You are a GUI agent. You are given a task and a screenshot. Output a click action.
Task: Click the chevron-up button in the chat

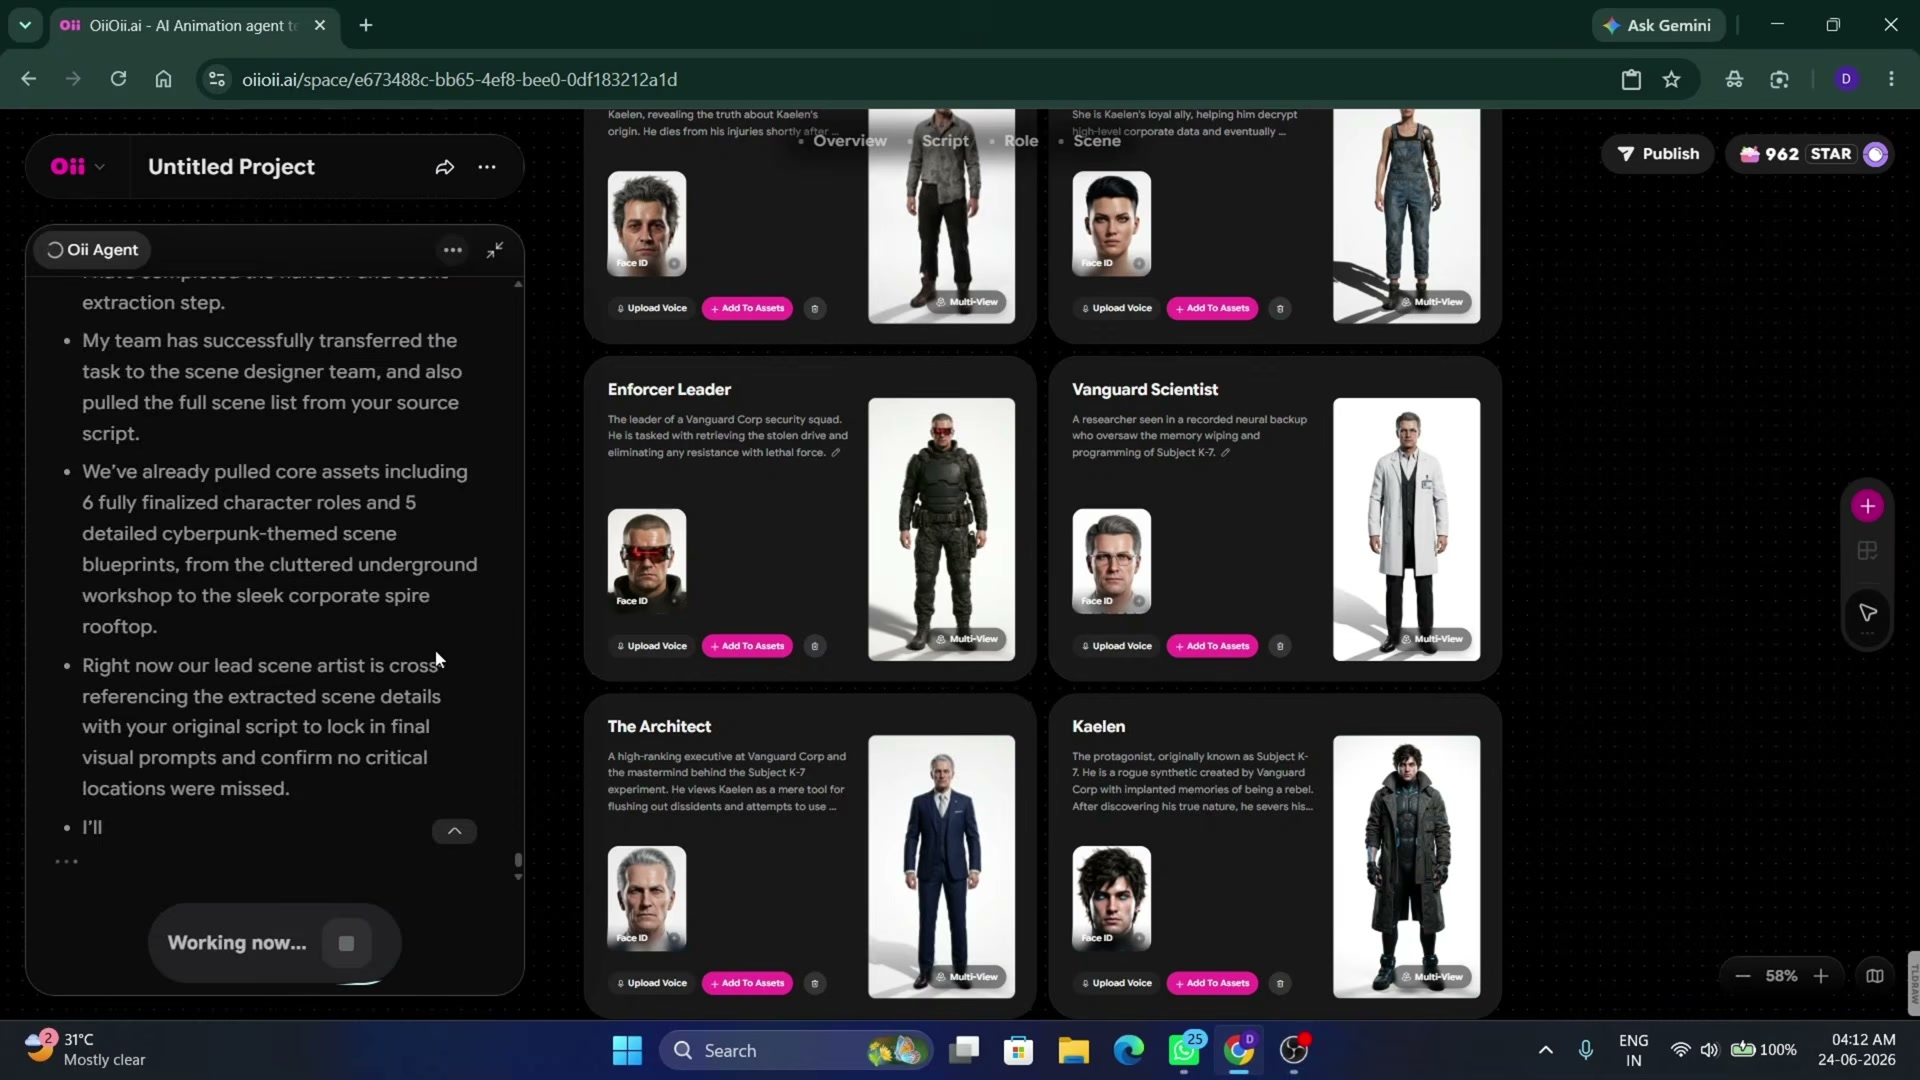point(454,831)
